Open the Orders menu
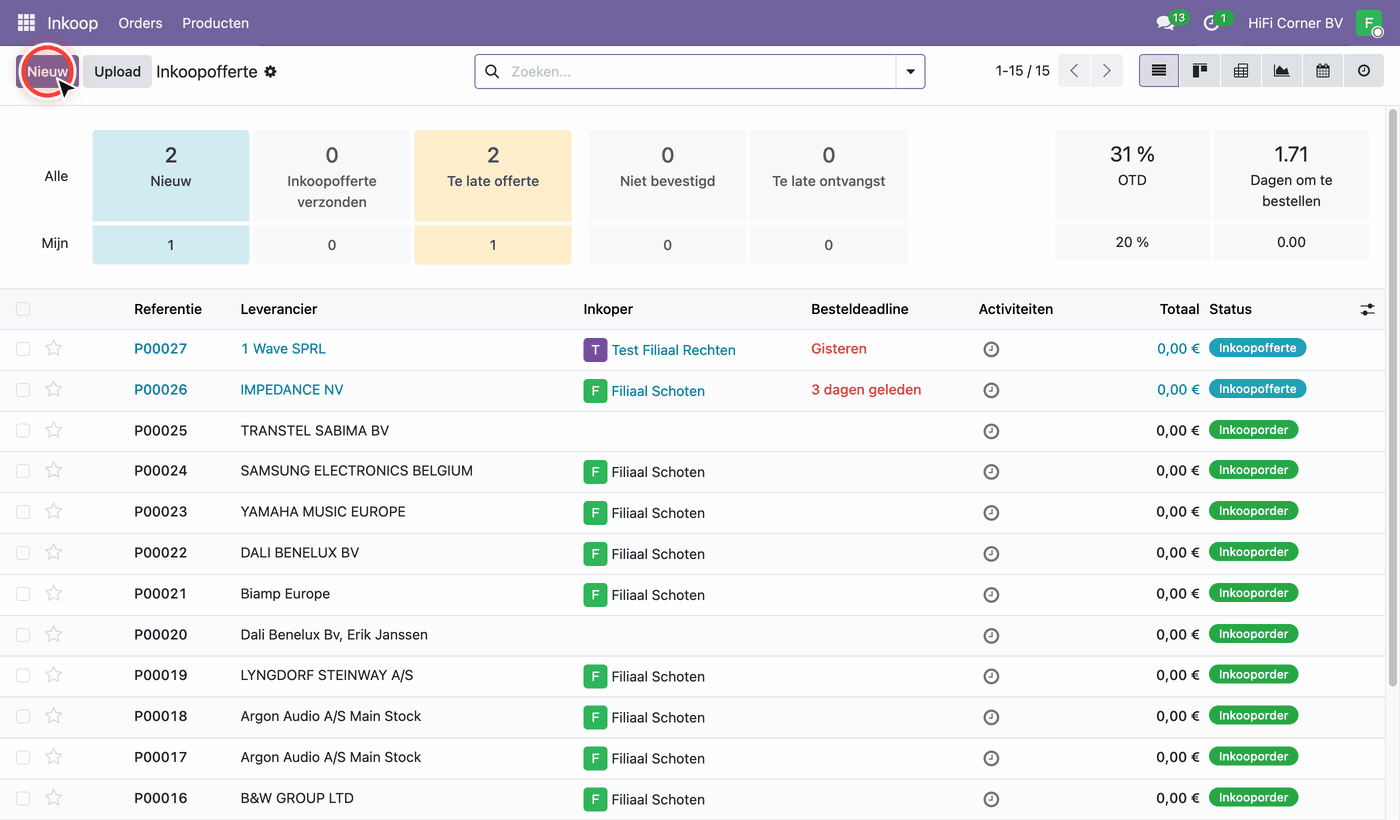 [140, 23]
